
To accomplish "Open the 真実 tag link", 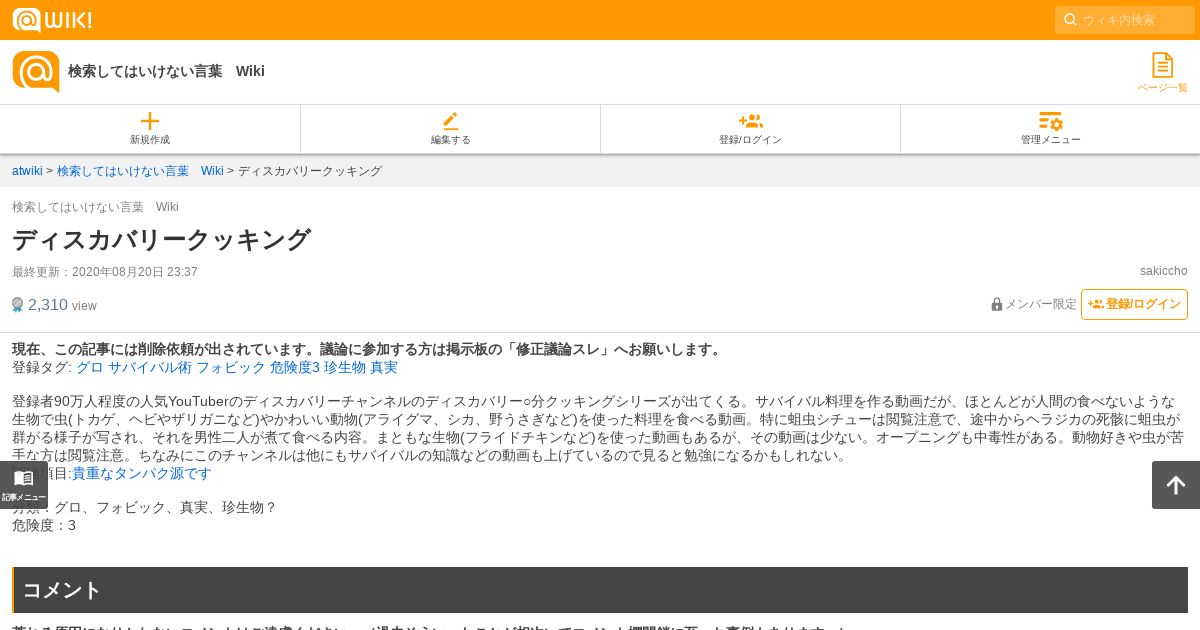I will 384,367.
